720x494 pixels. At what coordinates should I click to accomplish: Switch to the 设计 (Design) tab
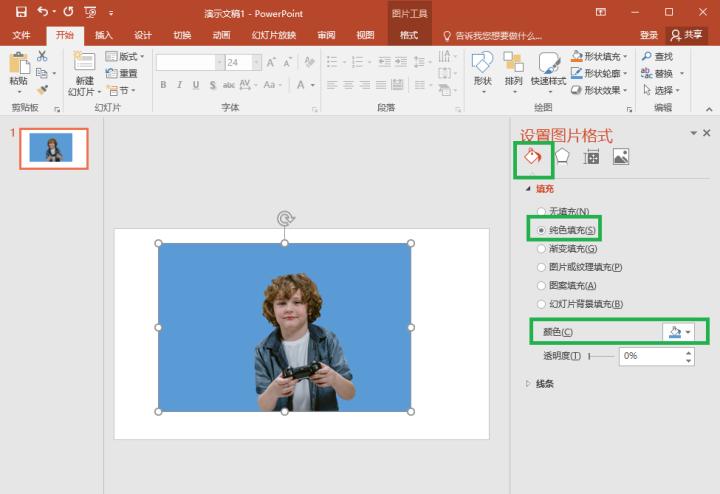(143, 35)
